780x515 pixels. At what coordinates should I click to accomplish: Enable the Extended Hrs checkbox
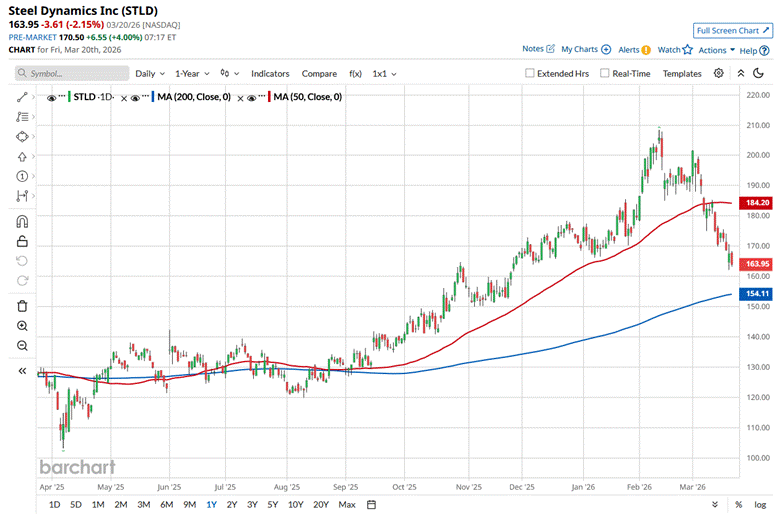[531, 74]
